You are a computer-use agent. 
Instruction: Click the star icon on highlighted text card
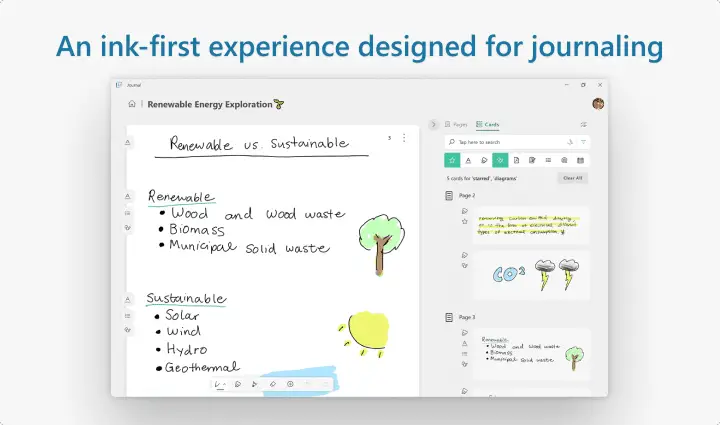465,221
